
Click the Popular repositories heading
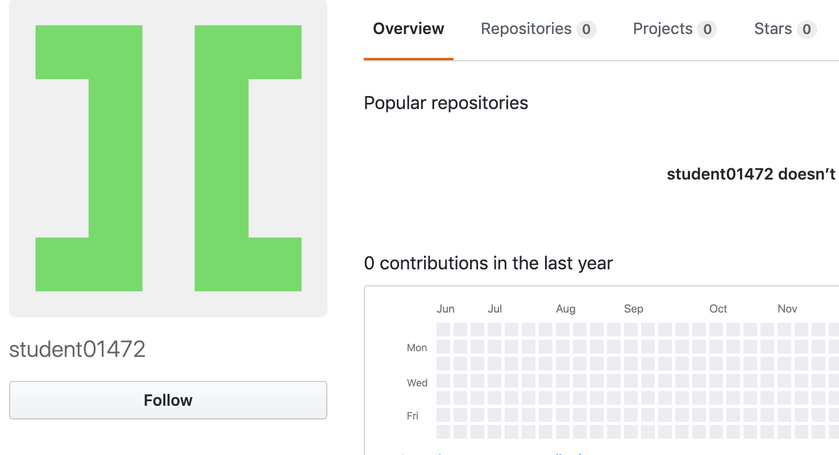pos(446,103)
